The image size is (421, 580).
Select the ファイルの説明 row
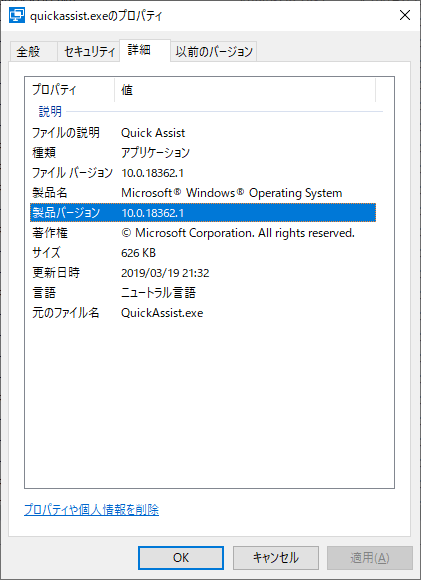(203, 133)
